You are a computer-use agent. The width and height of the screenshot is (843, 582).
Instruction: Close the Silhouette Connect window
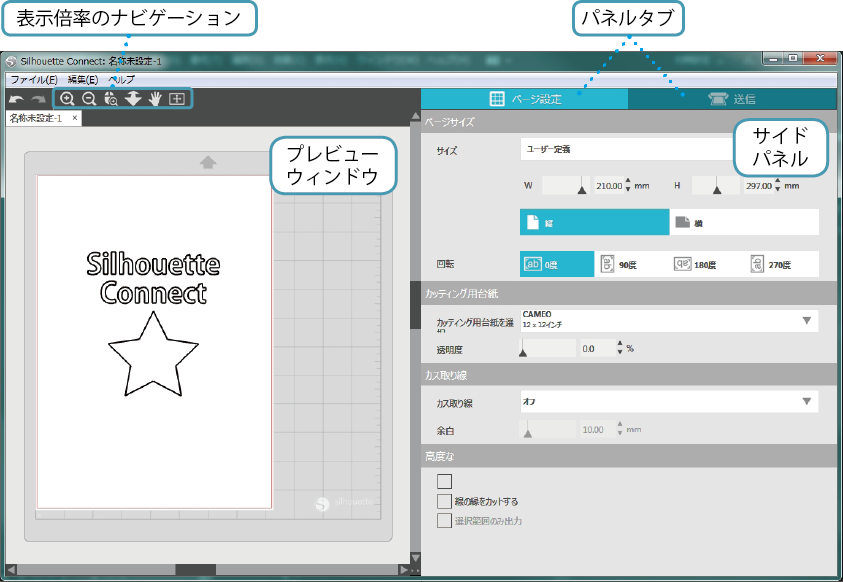(x=820, y=58)
